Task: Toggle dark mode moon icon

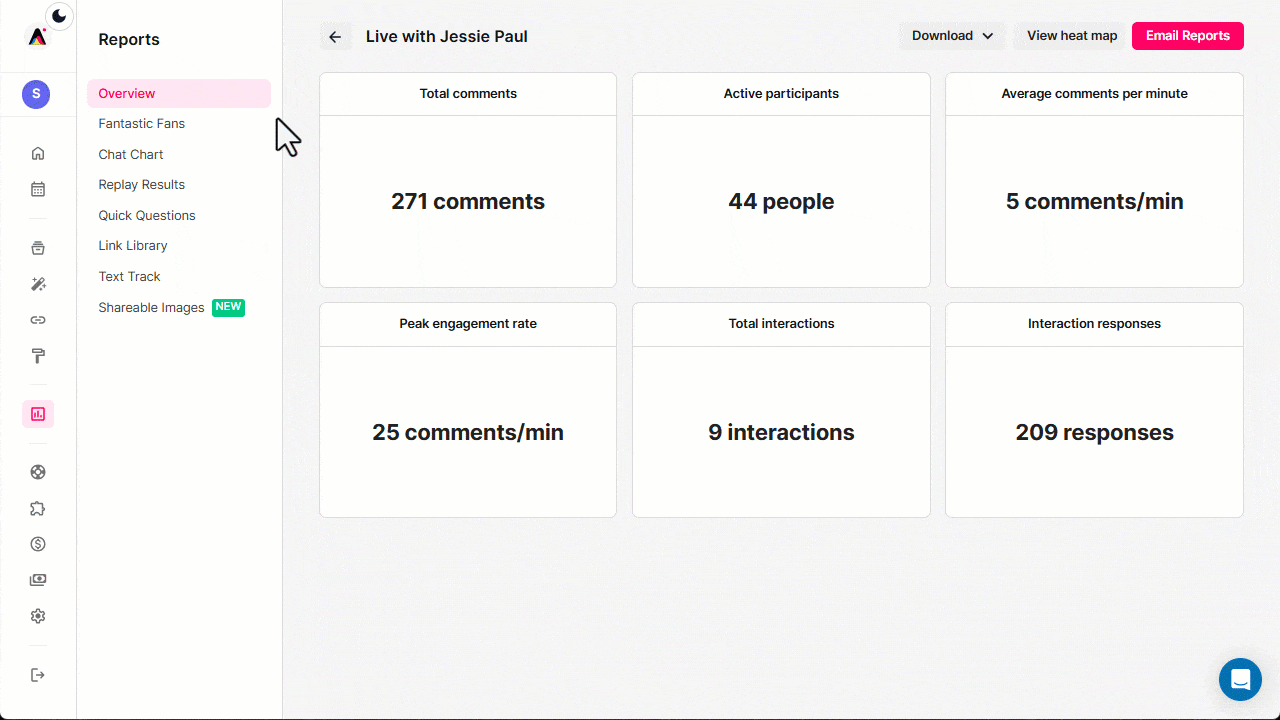Action: tap(61, 15)
